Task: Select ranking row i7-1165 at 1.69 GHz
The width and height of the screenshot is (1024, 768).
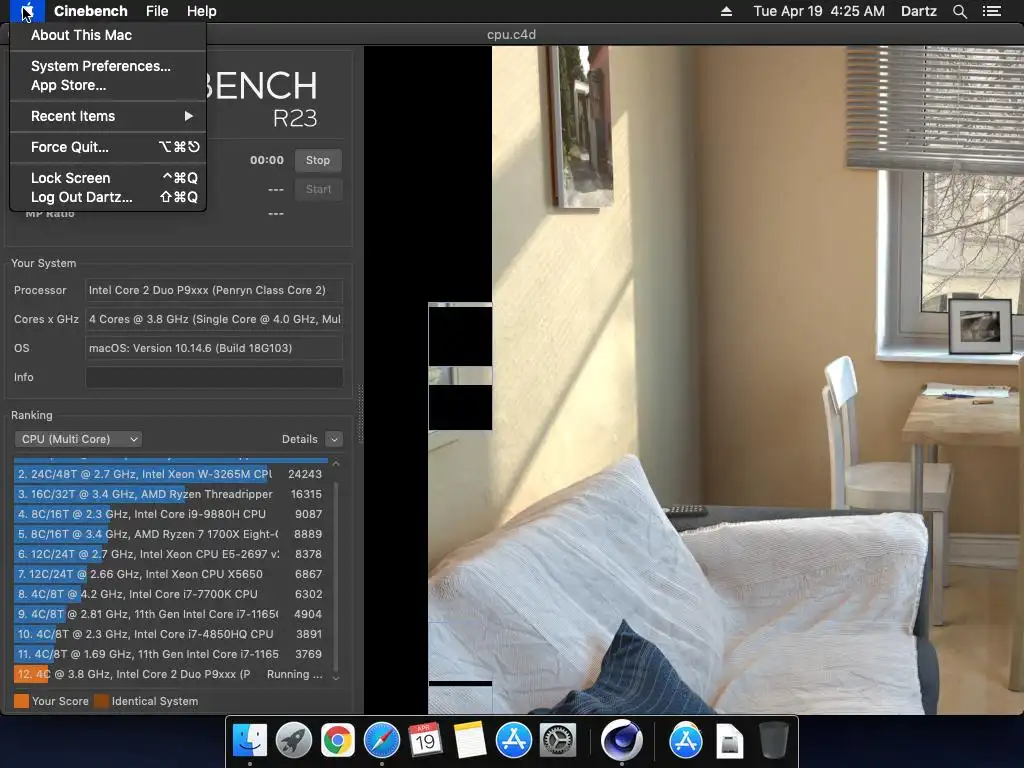Action: click(169, 654)
